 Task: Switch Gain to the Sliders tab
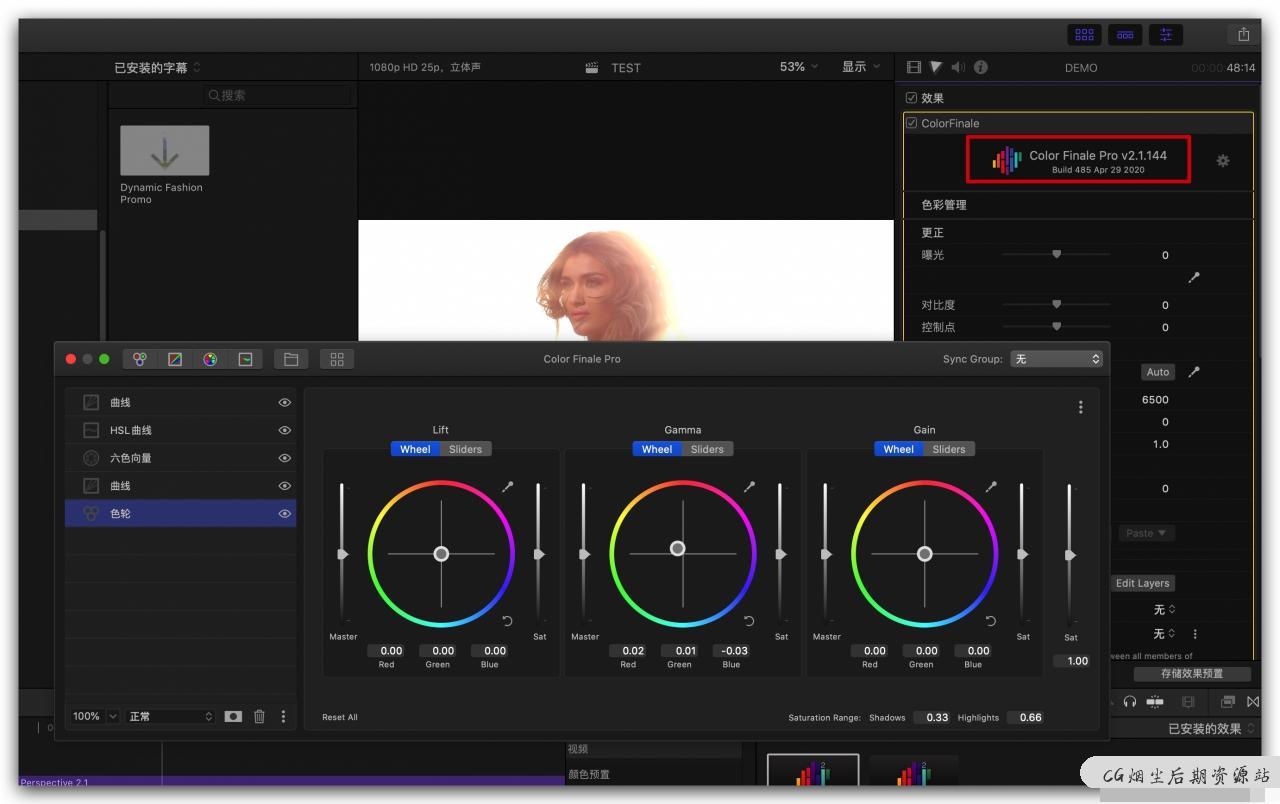[949, 449]
